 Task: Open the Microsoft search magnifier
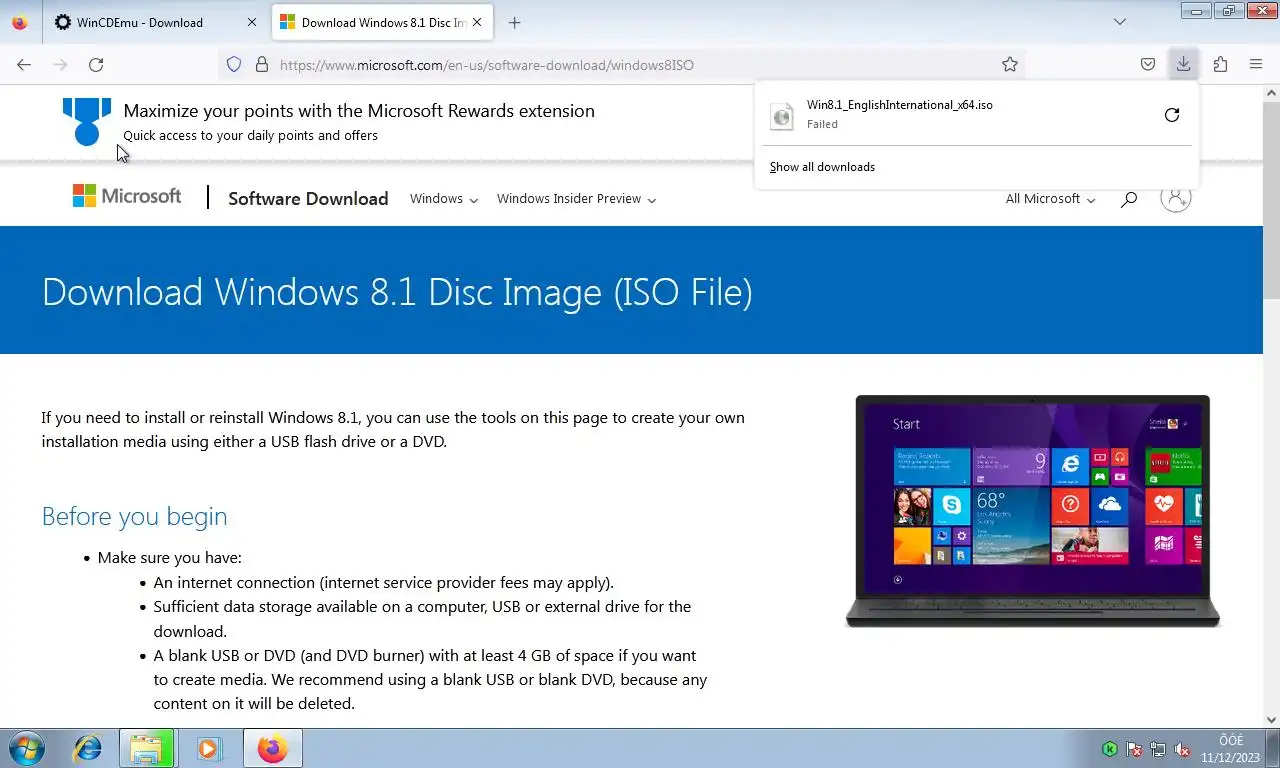[1129, 199]
